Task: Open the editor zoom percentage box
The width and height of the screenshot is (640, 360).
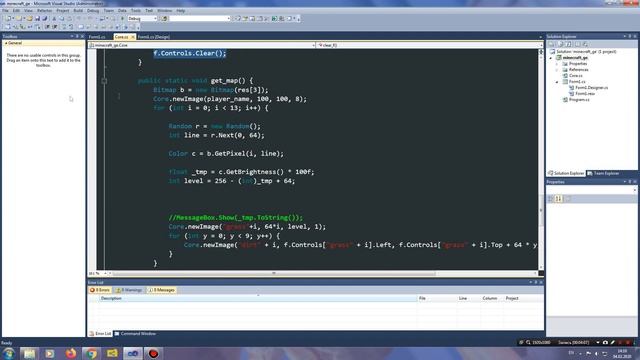Action: click(x=98, y=273)
